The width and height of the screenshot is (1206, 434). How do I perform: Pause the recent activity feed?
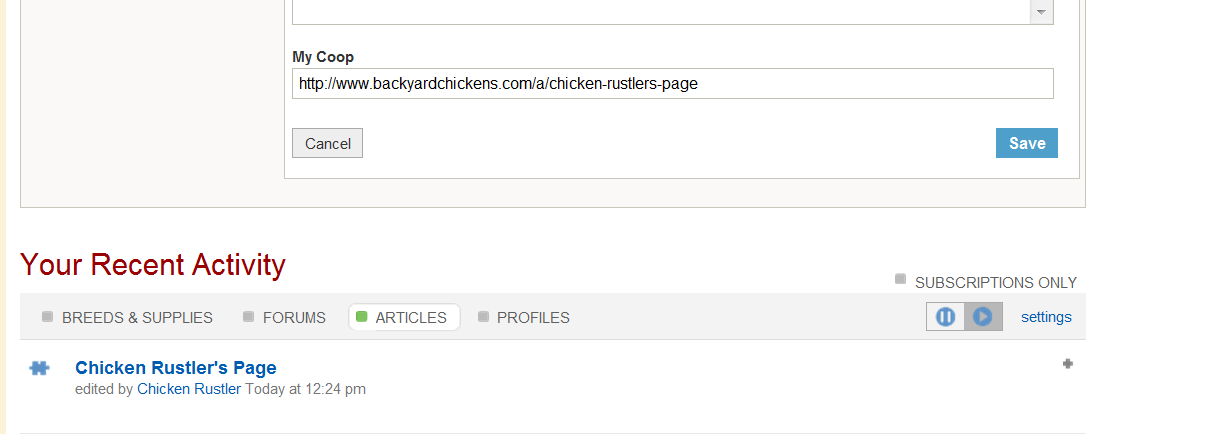coord(945,317)
